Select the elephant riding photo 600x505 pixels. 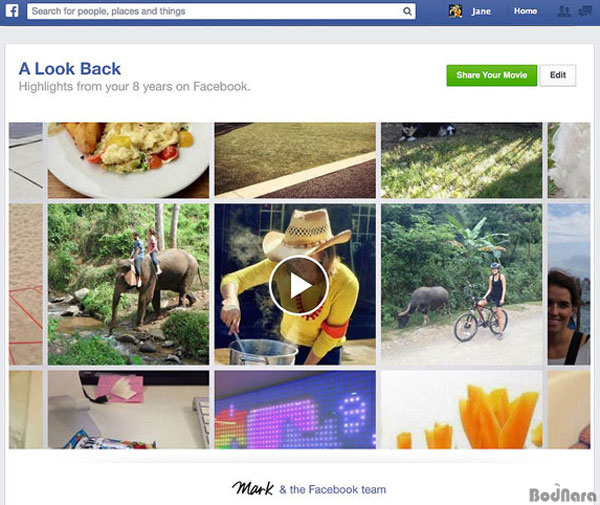click(129, 284)
